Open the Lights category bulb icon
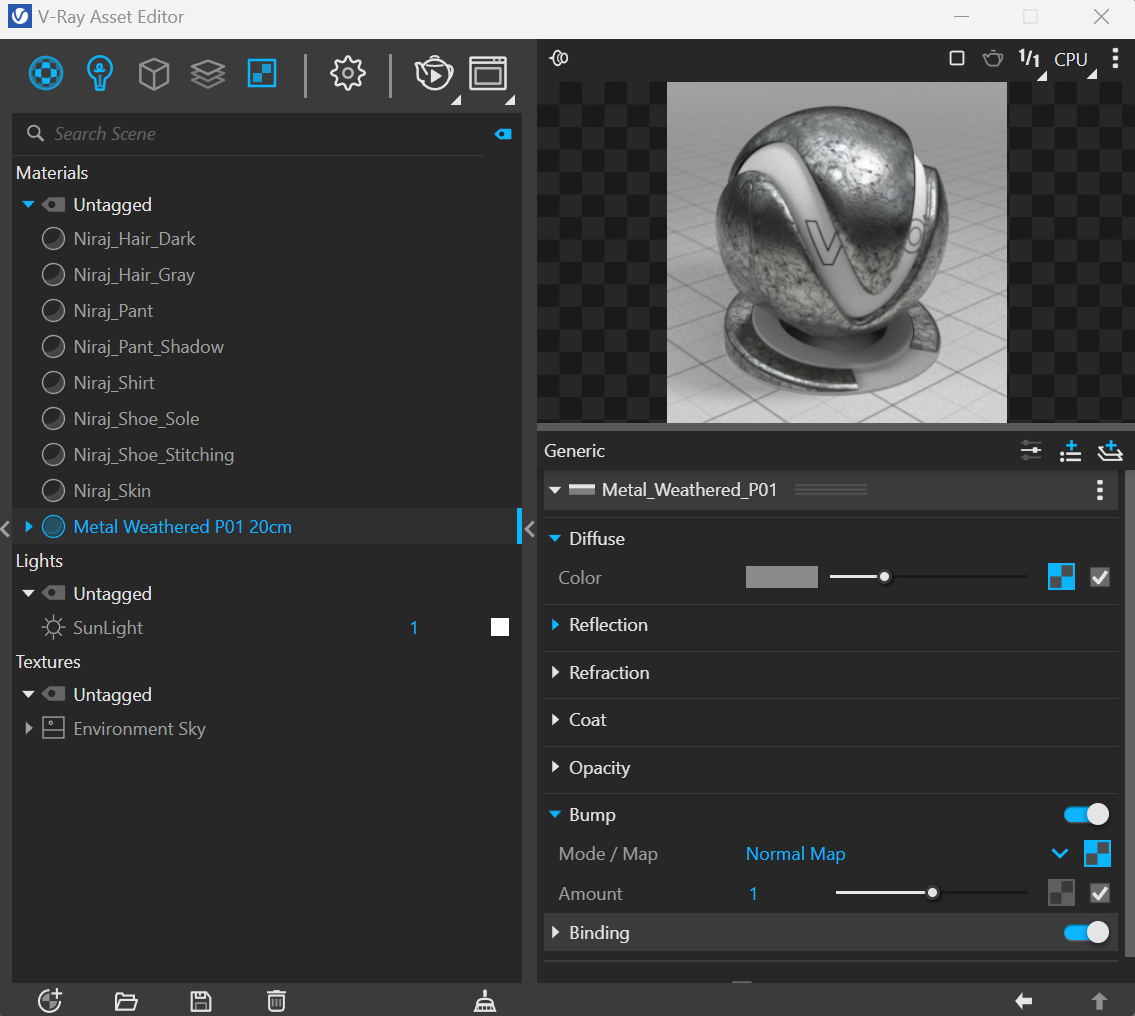Screen dimensions: 1135x1016 [99, 73]
